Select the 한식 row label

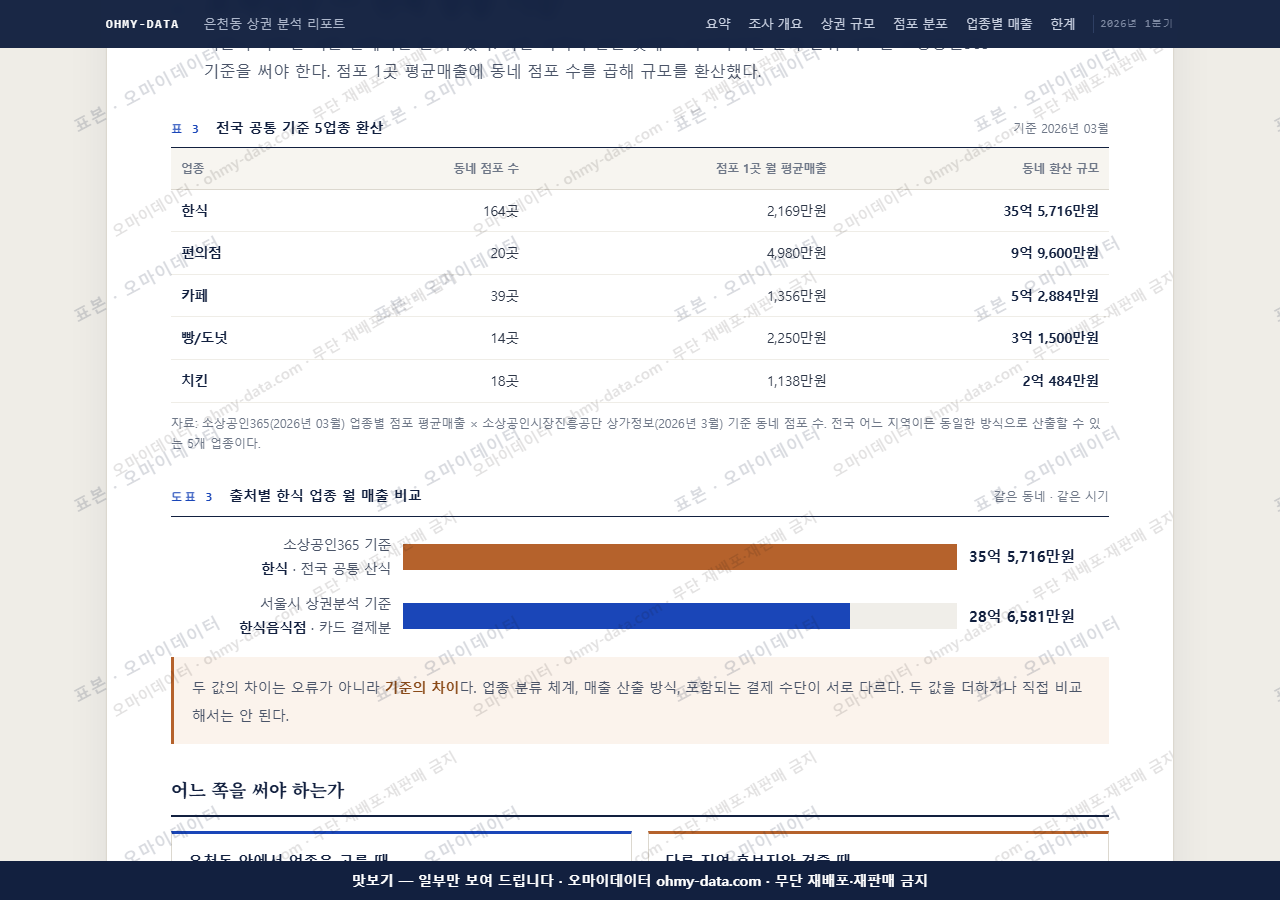[x=195, y=211]
